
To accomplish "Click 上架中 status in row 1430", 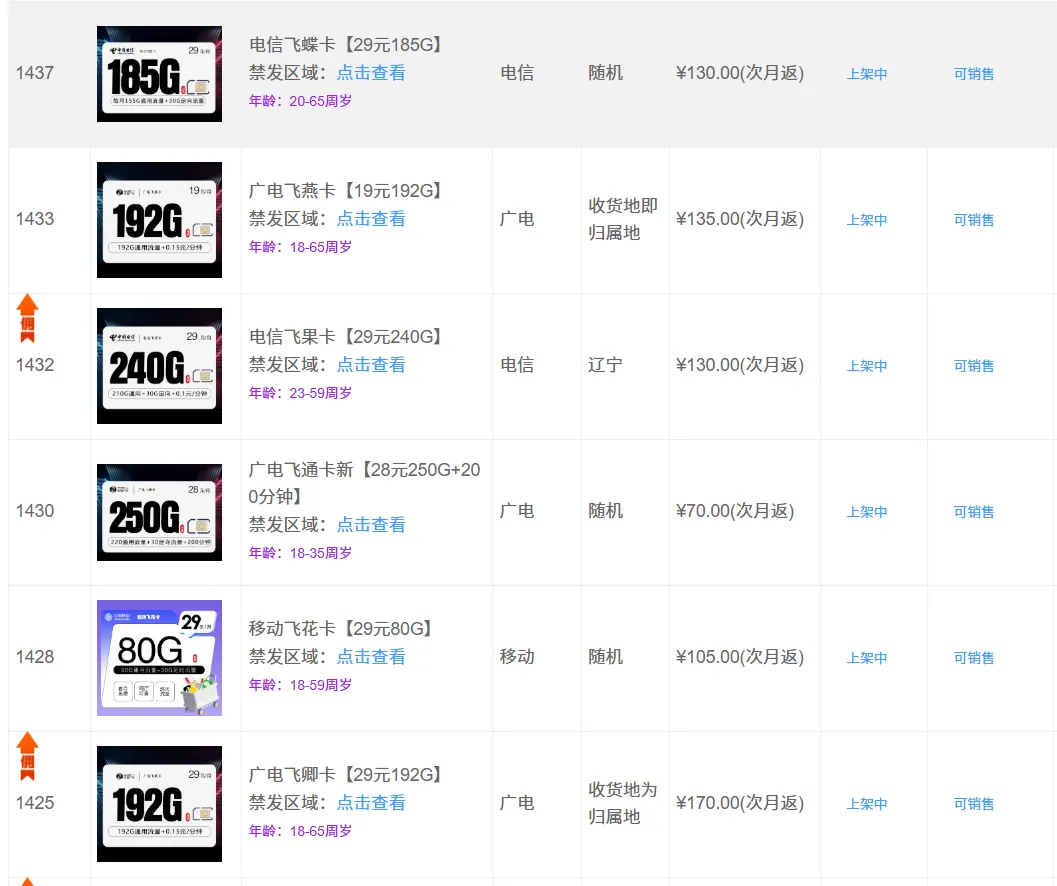I will [867, 512].
